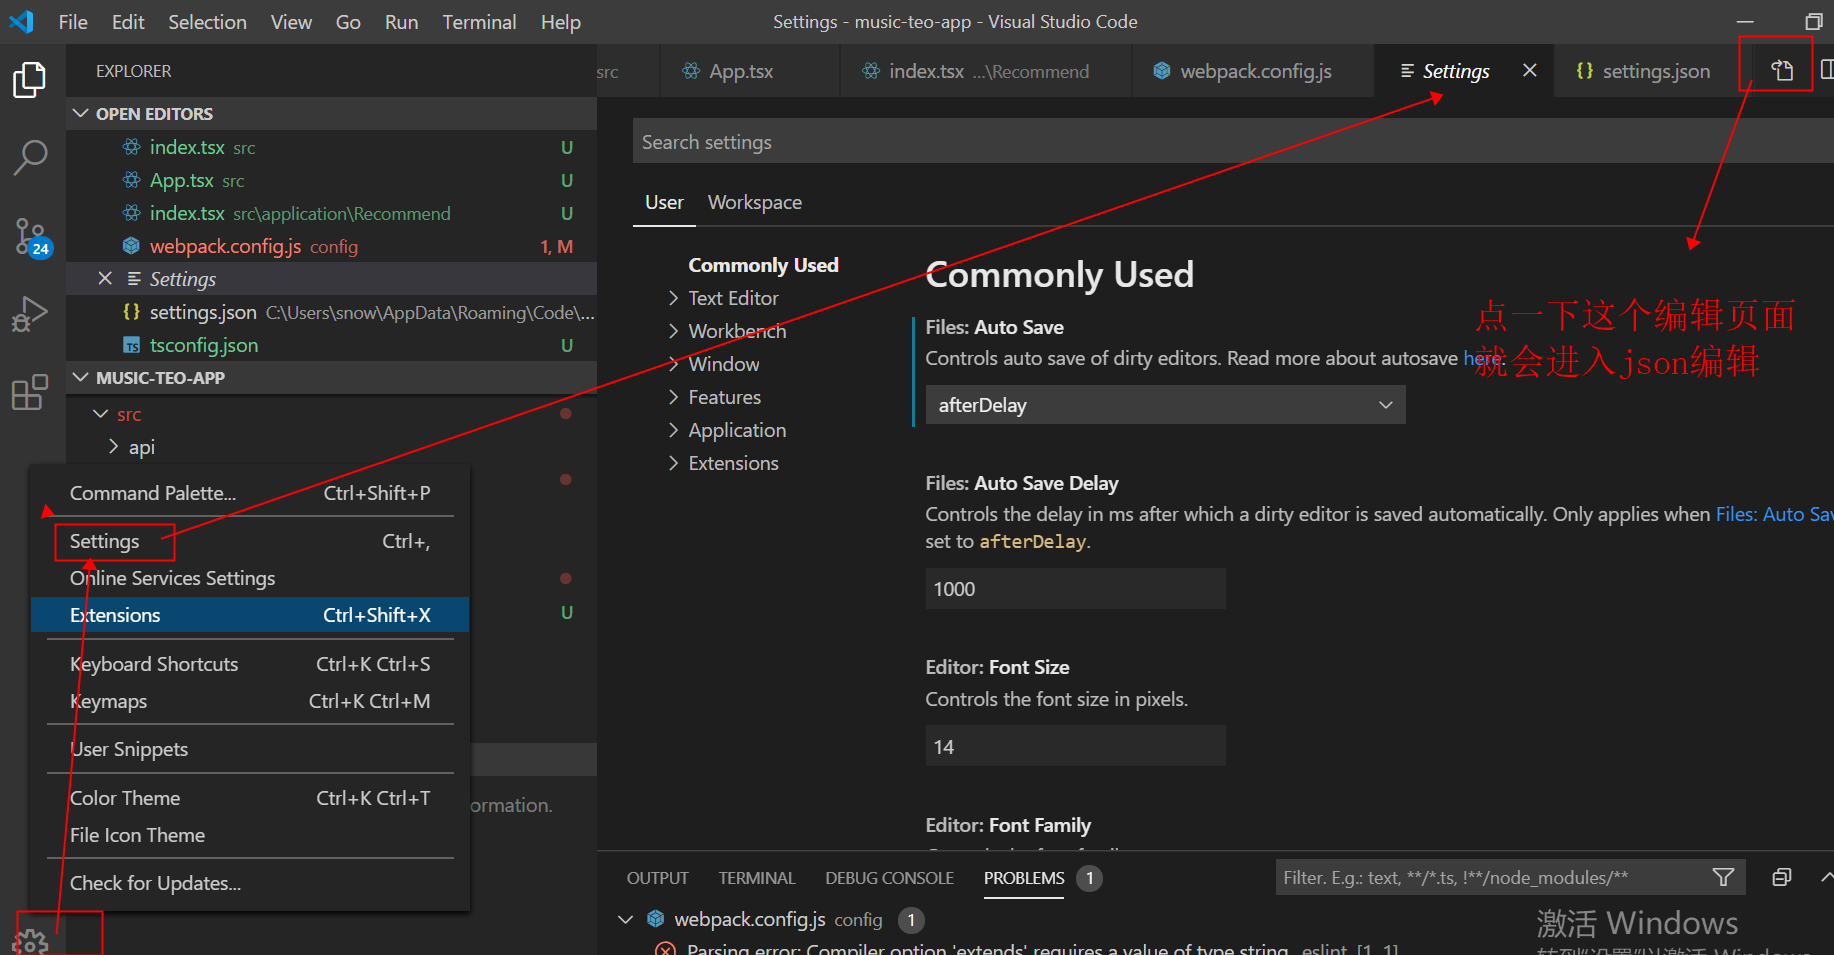Viewport: 1834px width, 955px height.
Task: Expand the Features settings category
Action: 674,397
